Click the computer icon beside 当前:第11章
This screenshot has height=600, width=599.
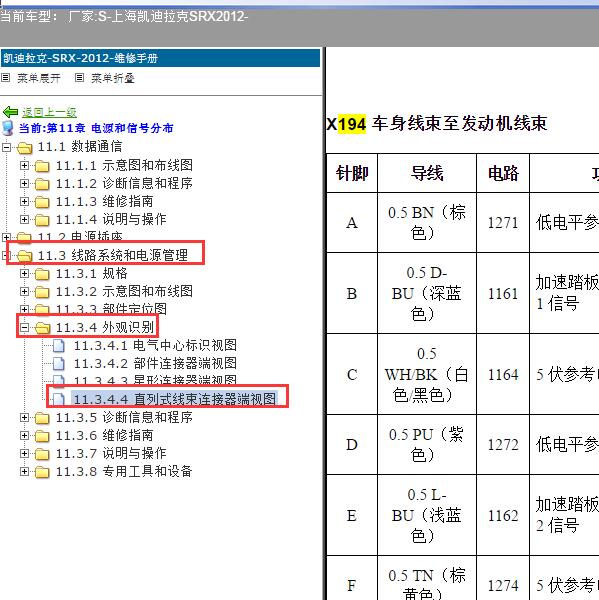click(x=8, y=128)
